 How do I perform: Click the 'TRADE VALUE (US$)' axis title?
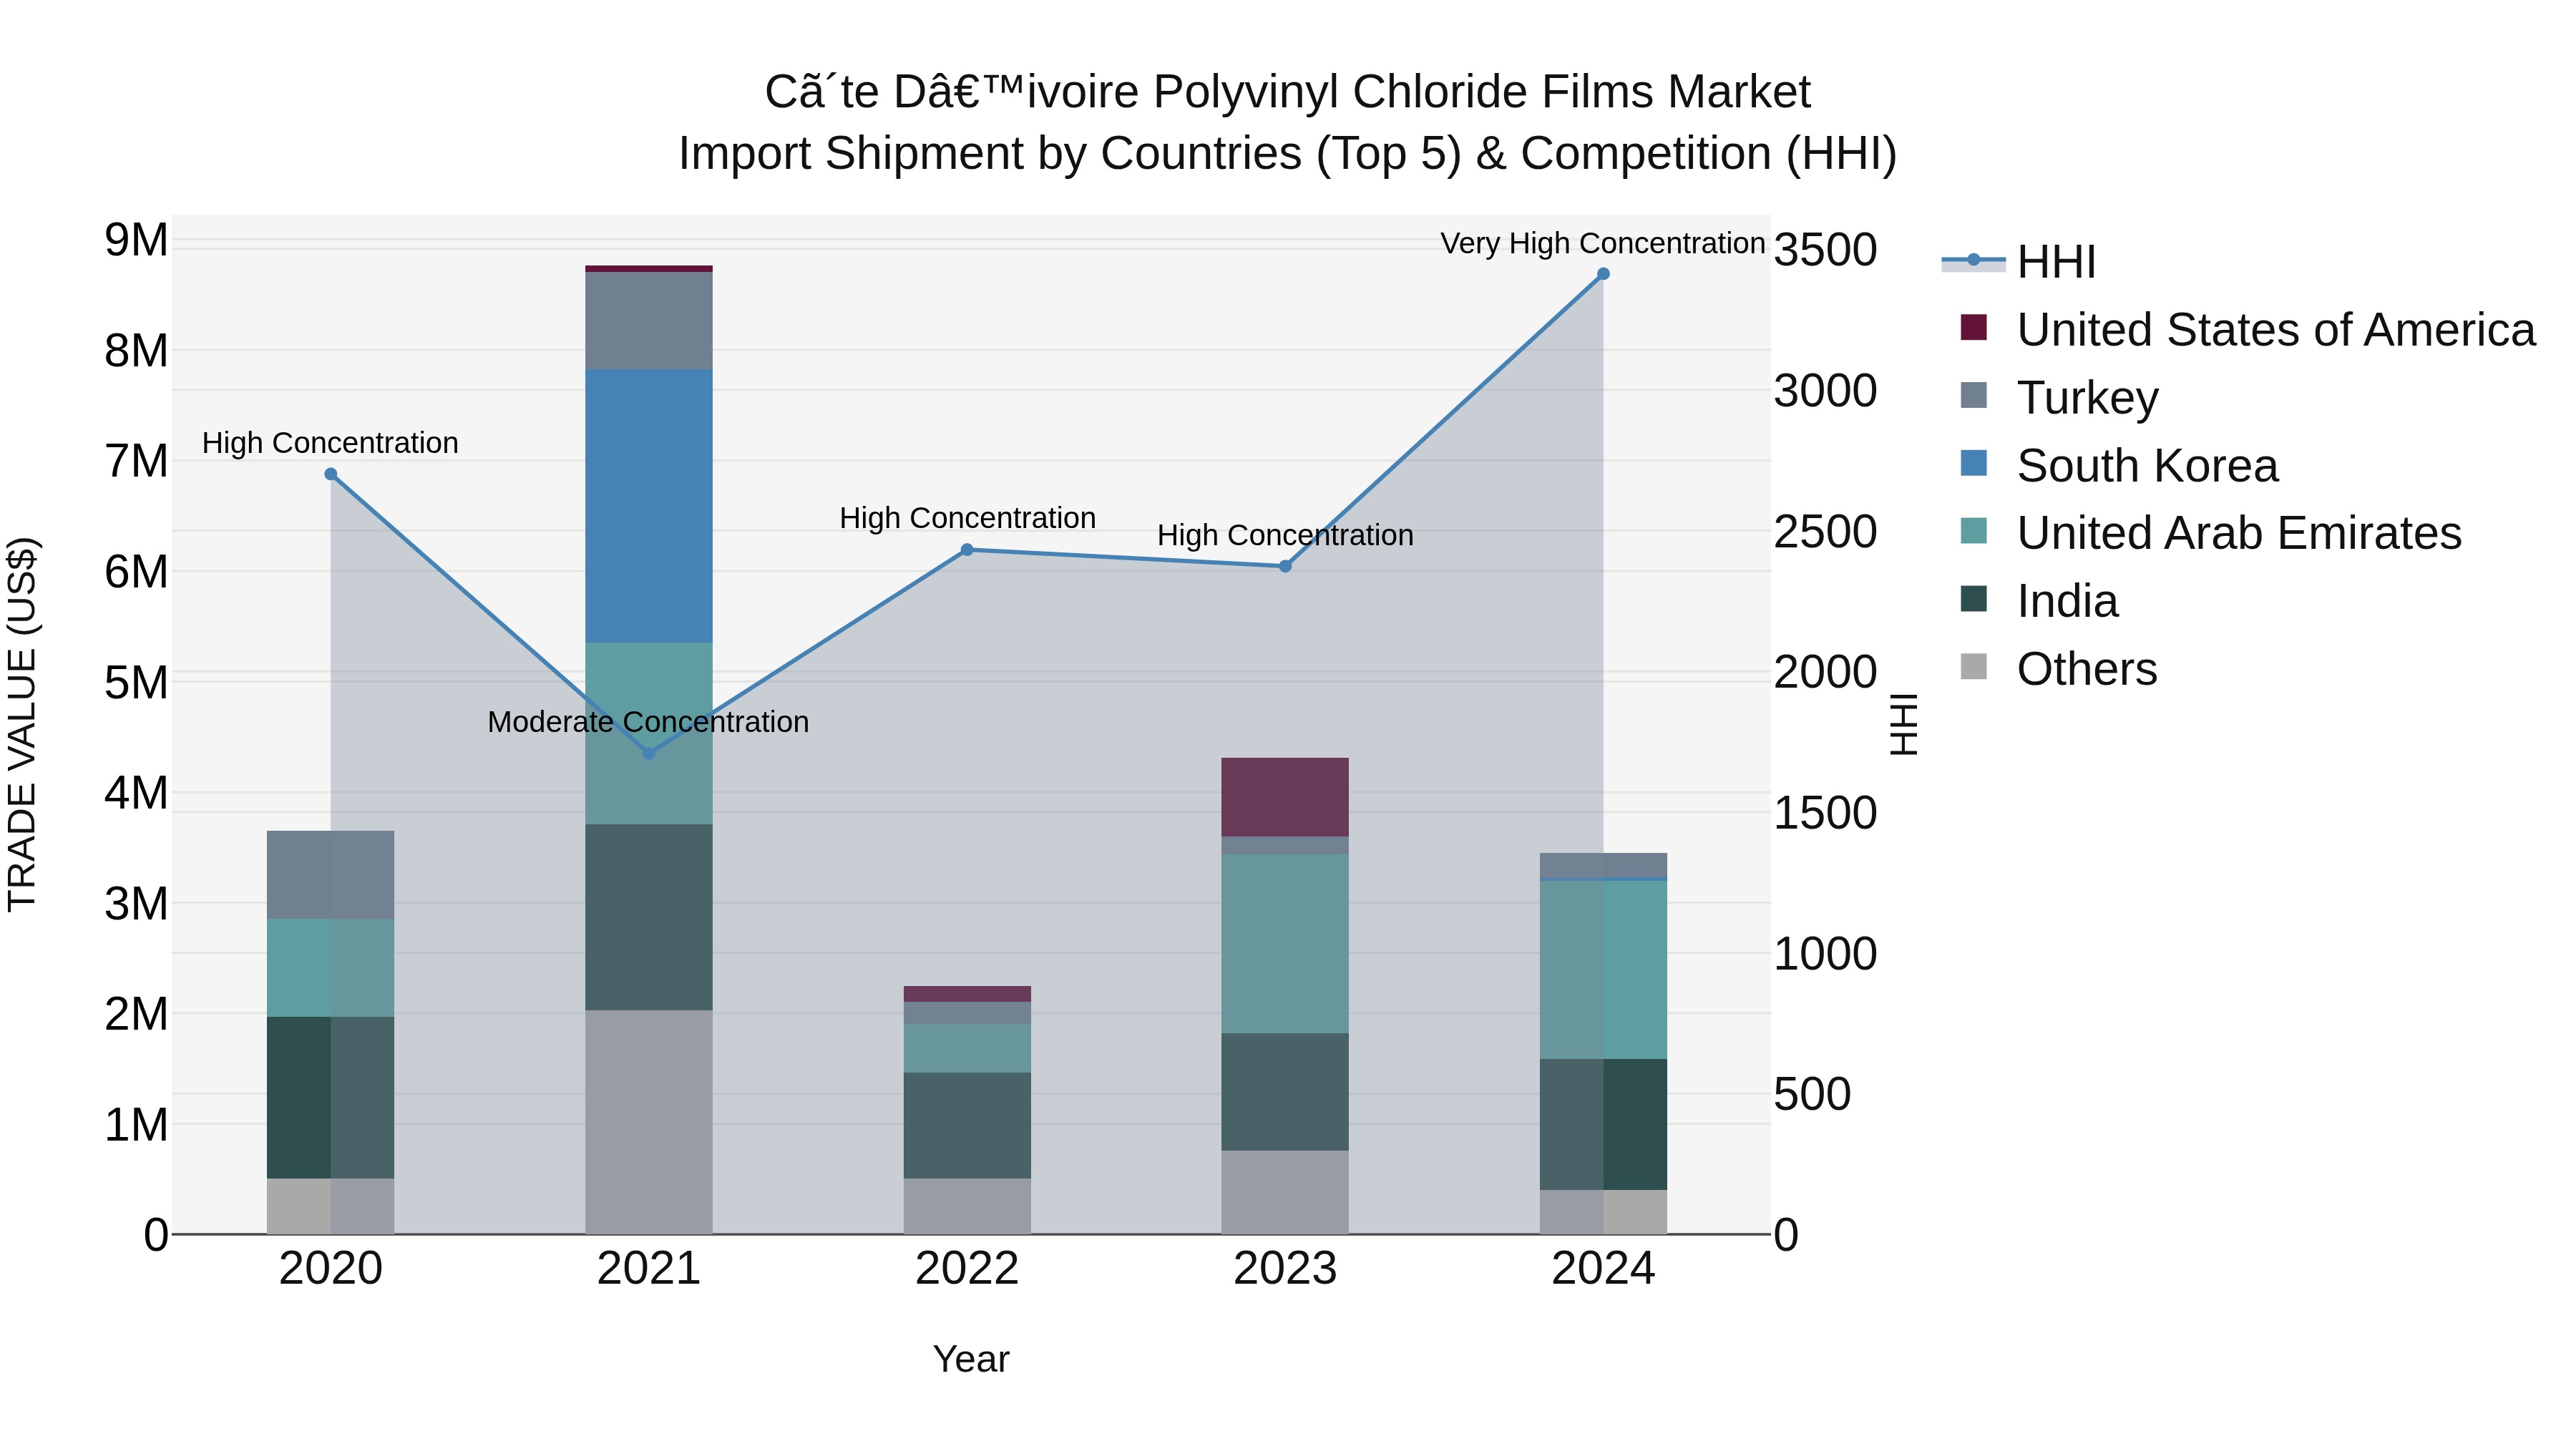click(x=22, y=725)
